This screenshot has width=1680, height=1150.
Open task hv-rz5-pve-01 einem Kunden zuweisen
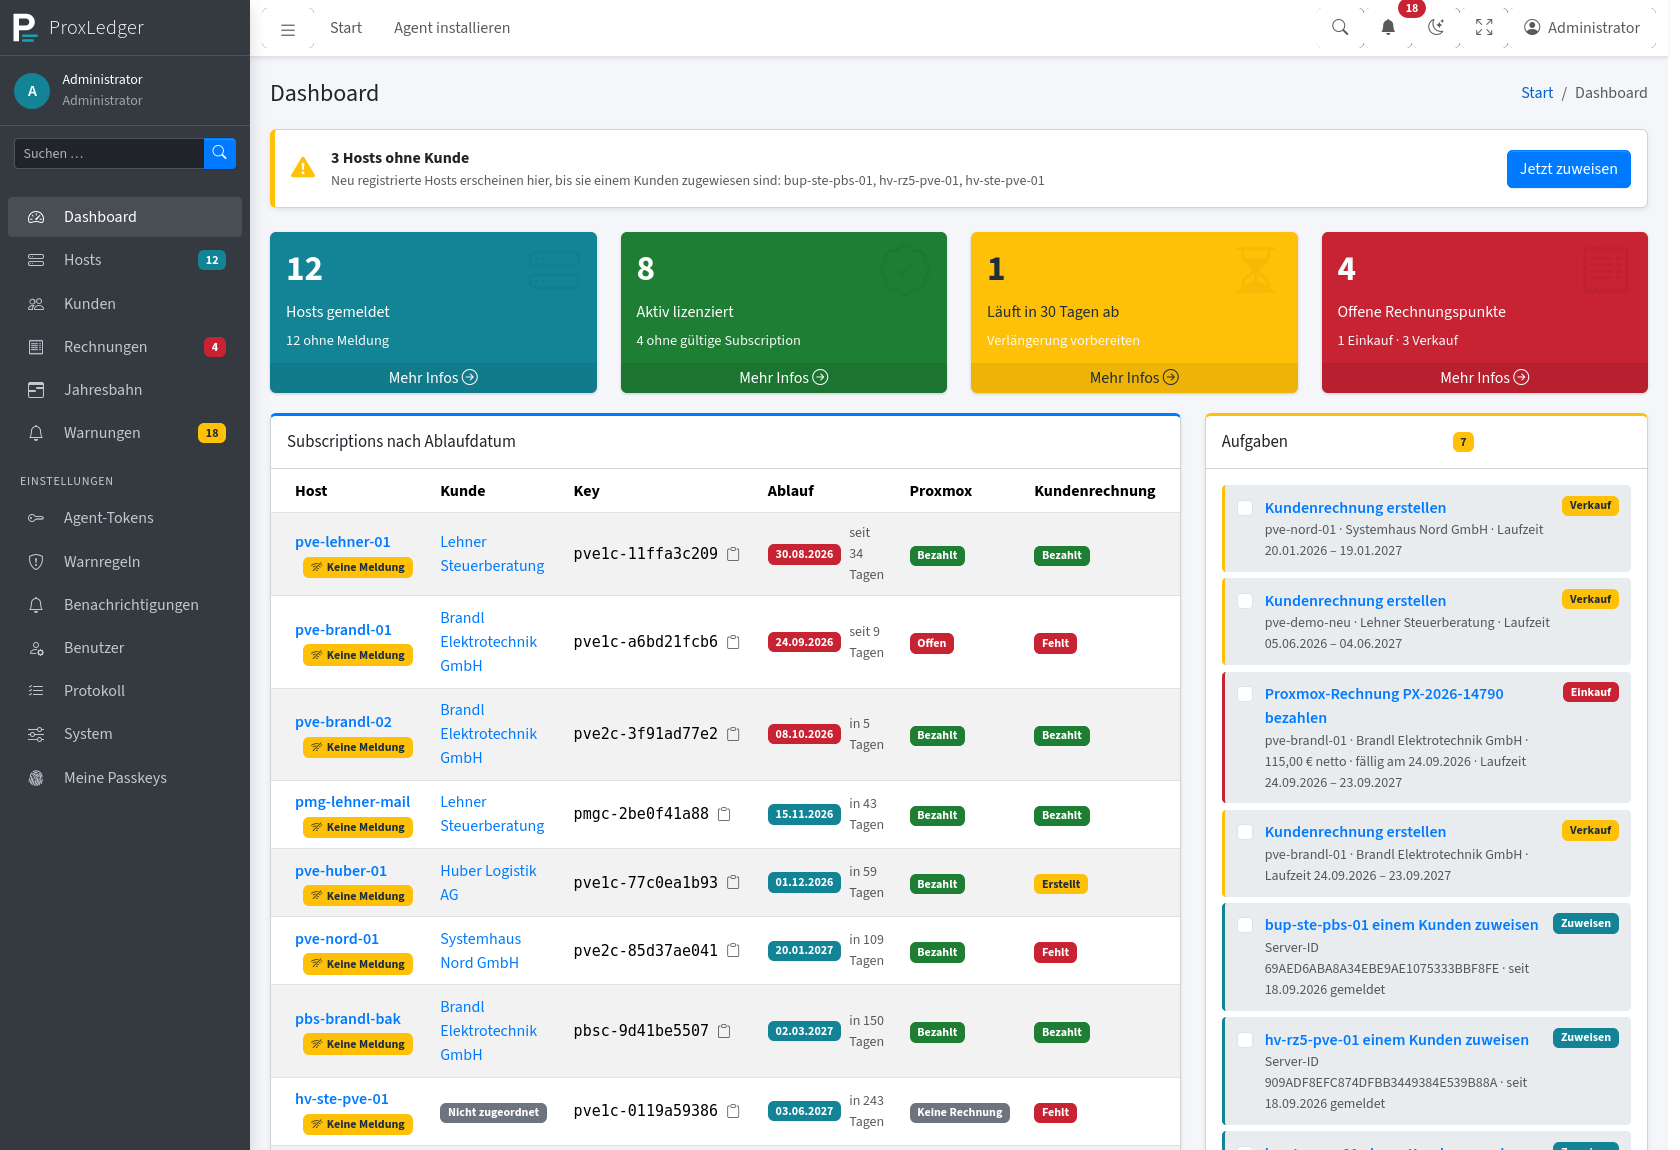pos(1396,1040)
